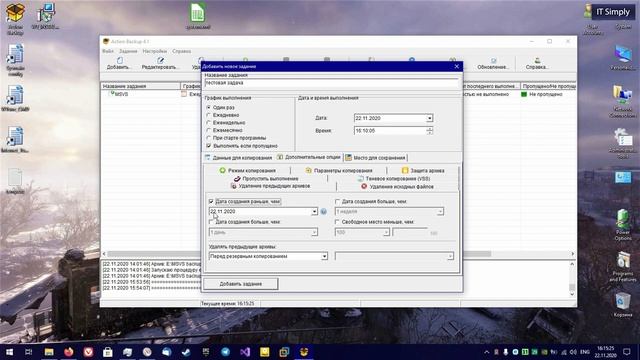Select the Power Options desktop icon

(x=622, y=224)
